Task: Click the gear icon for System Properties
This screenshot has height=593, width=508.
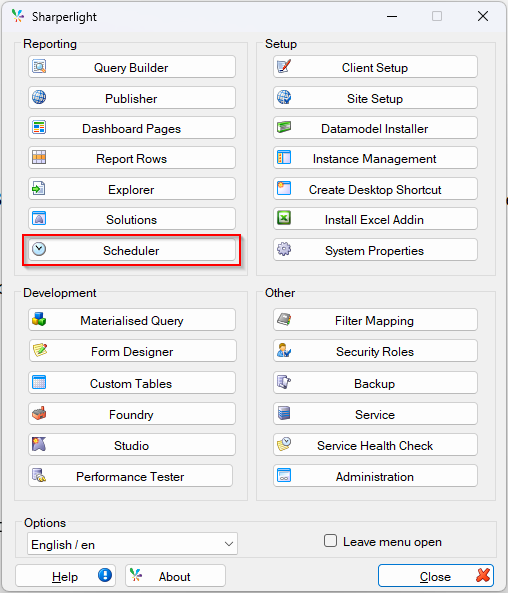Action: point(284,249)
